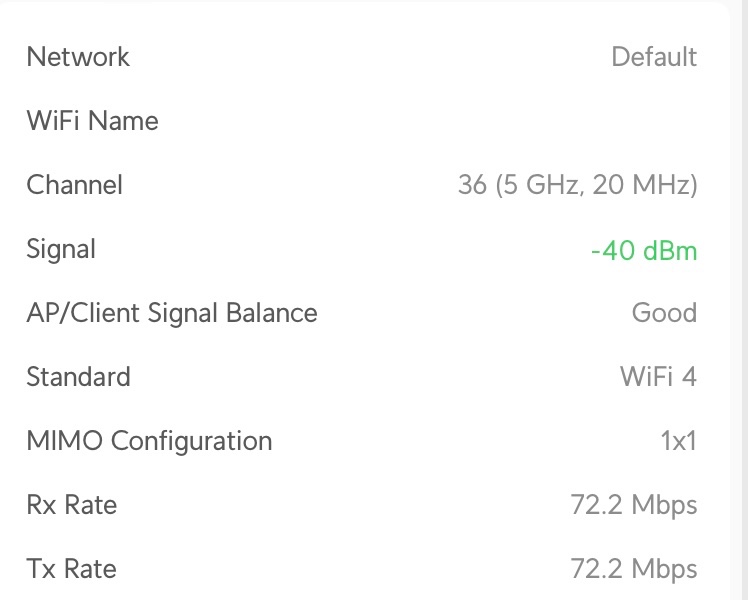The image size is (748, 600).
Task: Click the Tx Rate 72.2 Mbps value
Action: click(x=634, y=569)
